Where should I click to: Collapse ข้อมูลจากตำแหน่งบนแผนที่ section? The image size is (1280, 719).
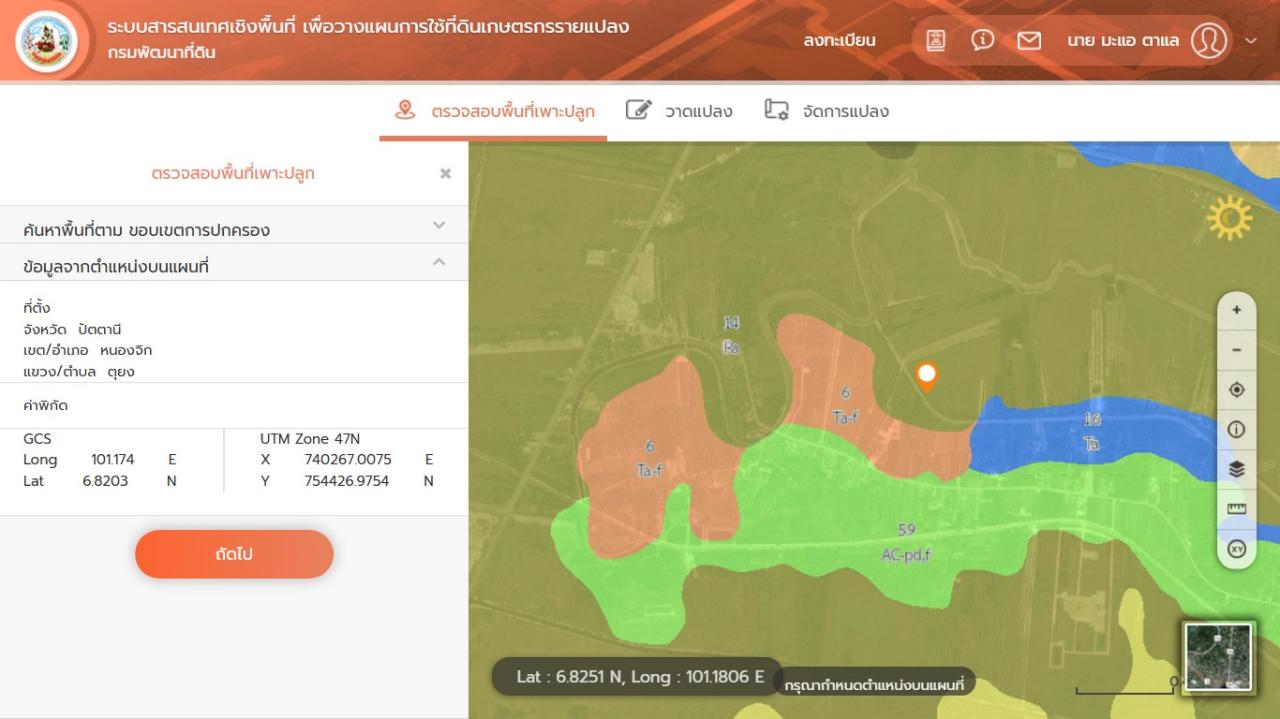click(x=438, y=262)
